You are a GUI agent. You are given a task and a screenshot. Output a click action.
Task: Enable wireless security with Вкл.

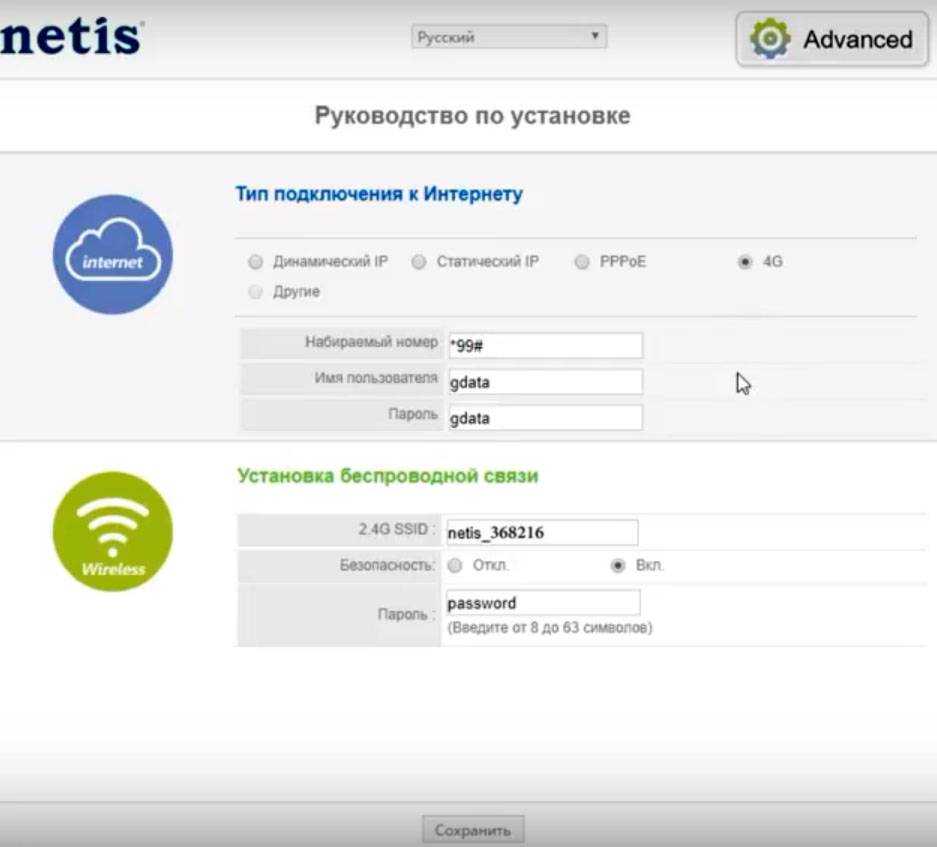[618, 565]
